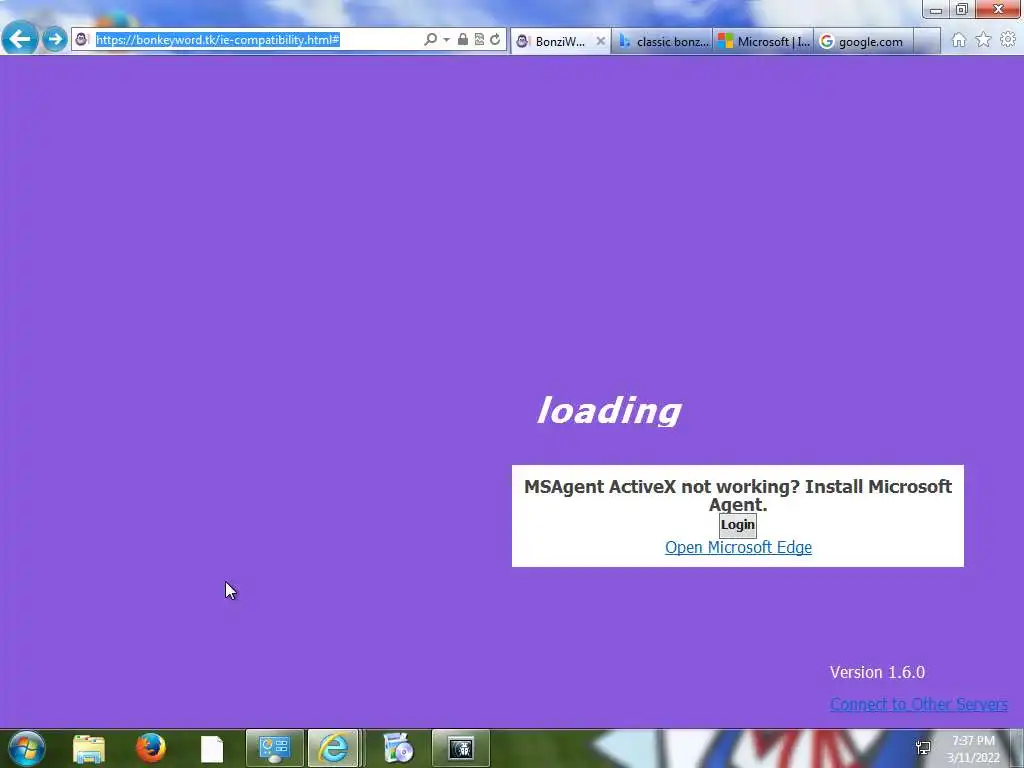Screen dimensions: 1024x768
Task: Restore the window with the restore button
Action: coord(962,9)
